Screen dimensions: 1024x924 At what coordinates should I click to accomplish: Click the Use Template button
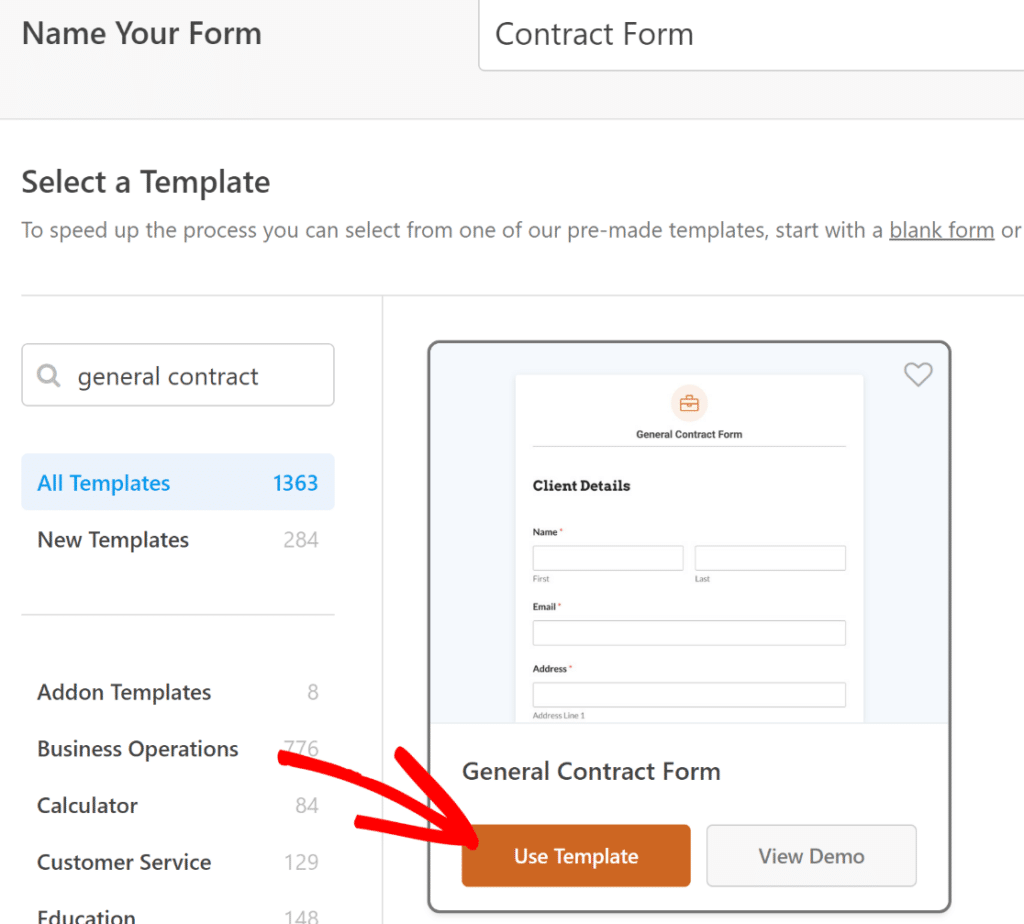576,855
